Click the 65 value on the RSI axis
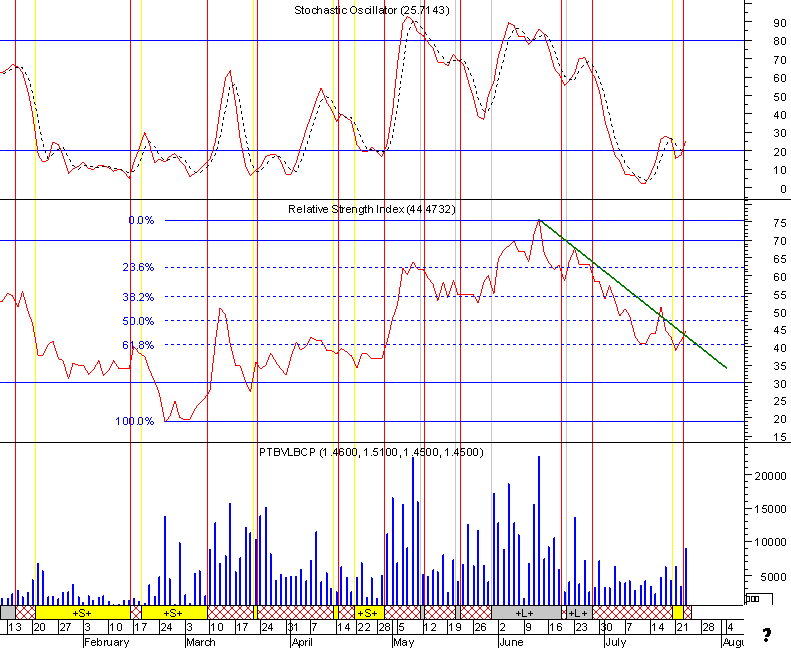This screenshot has height=648, width=791. tap(780, 259)
